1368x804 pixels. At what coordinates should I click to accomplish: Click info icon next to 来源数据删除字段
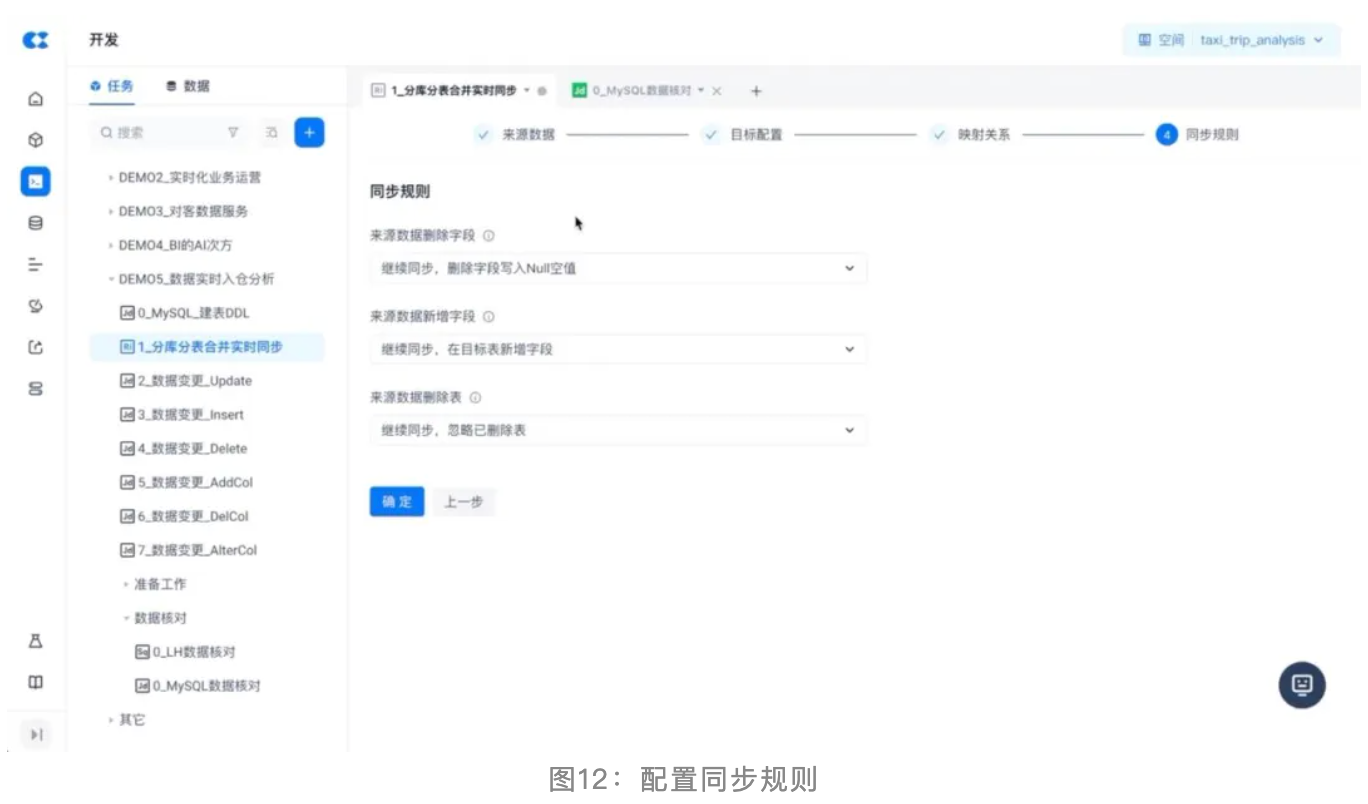[489, 236]
